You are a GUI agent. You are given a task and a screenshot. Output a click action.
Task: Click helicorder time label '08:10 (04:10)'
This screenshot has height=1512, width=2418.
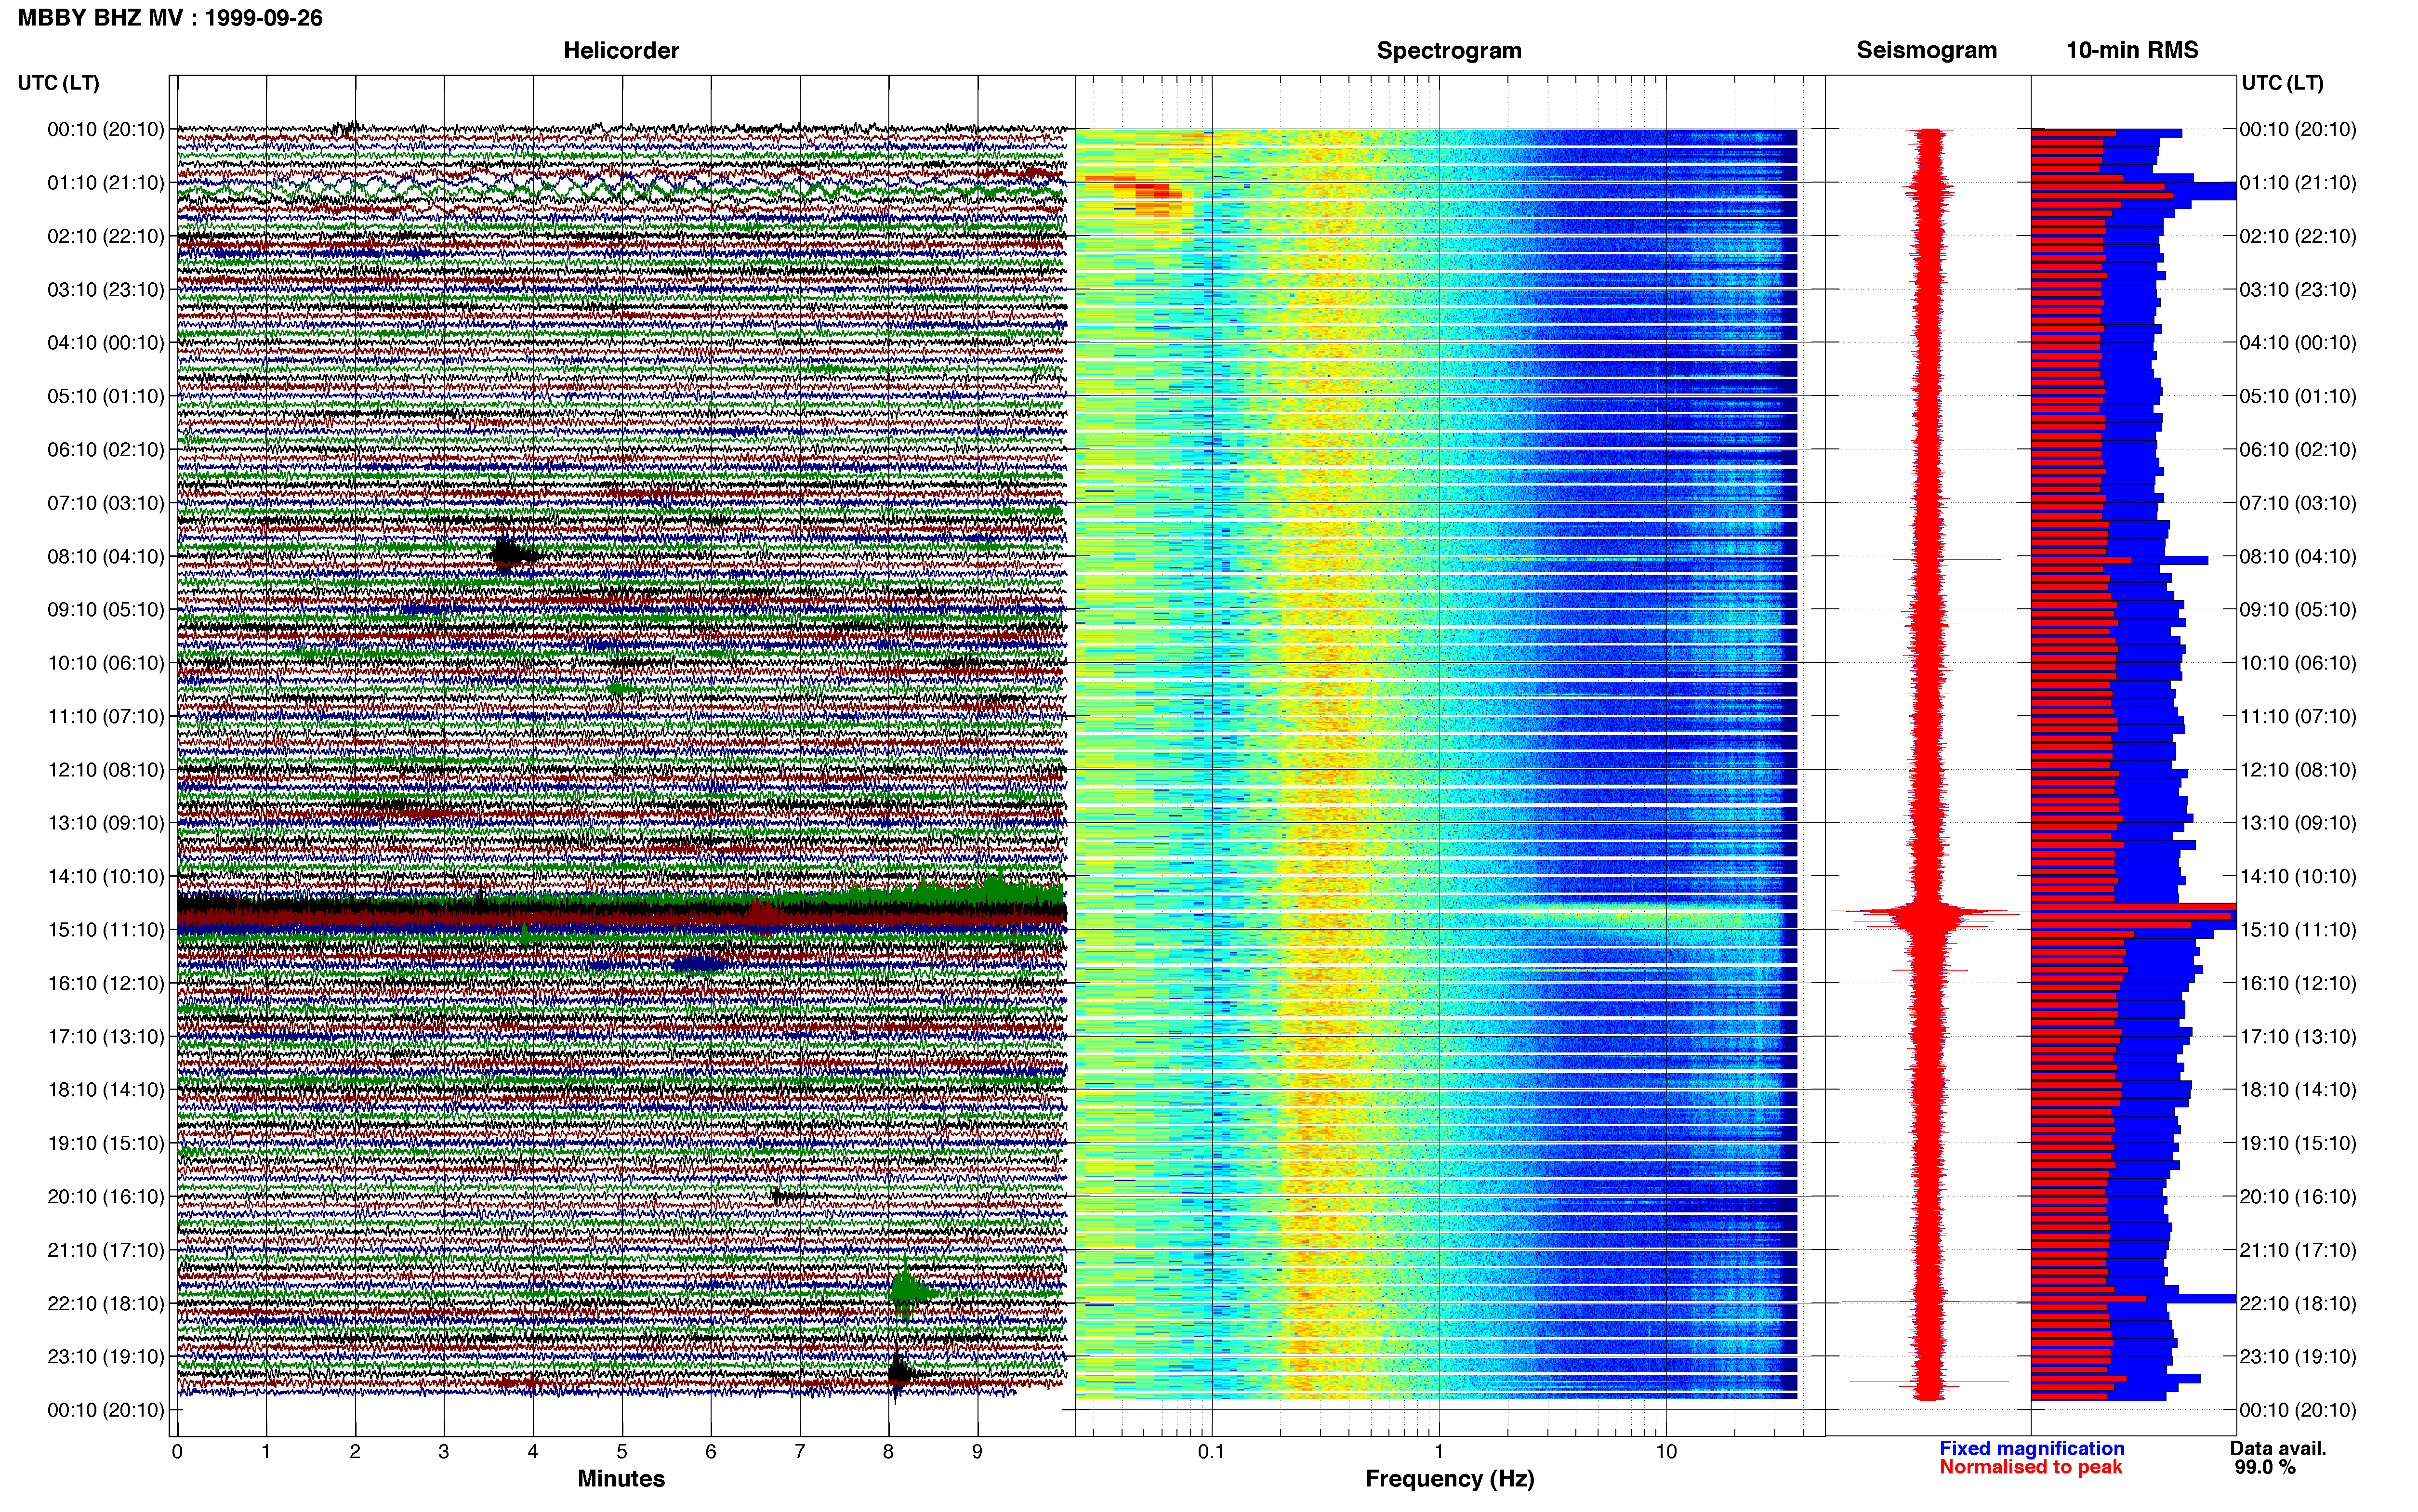tap(106, 556)
